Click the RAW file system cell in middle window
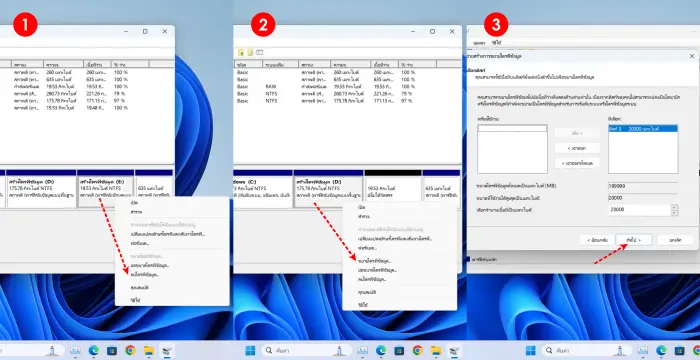The image size is (700, 360). [x=271, y=86]
